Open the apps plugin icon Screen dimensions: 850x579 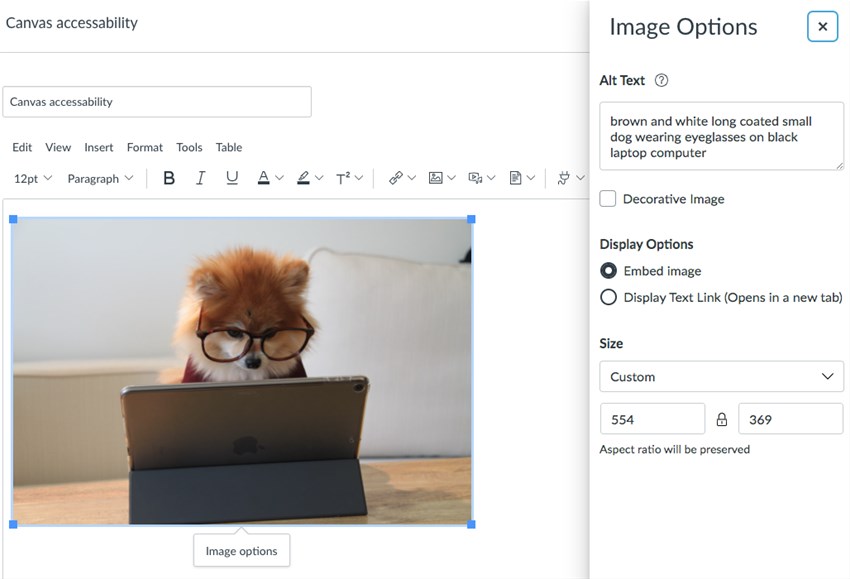pos(563,178)
